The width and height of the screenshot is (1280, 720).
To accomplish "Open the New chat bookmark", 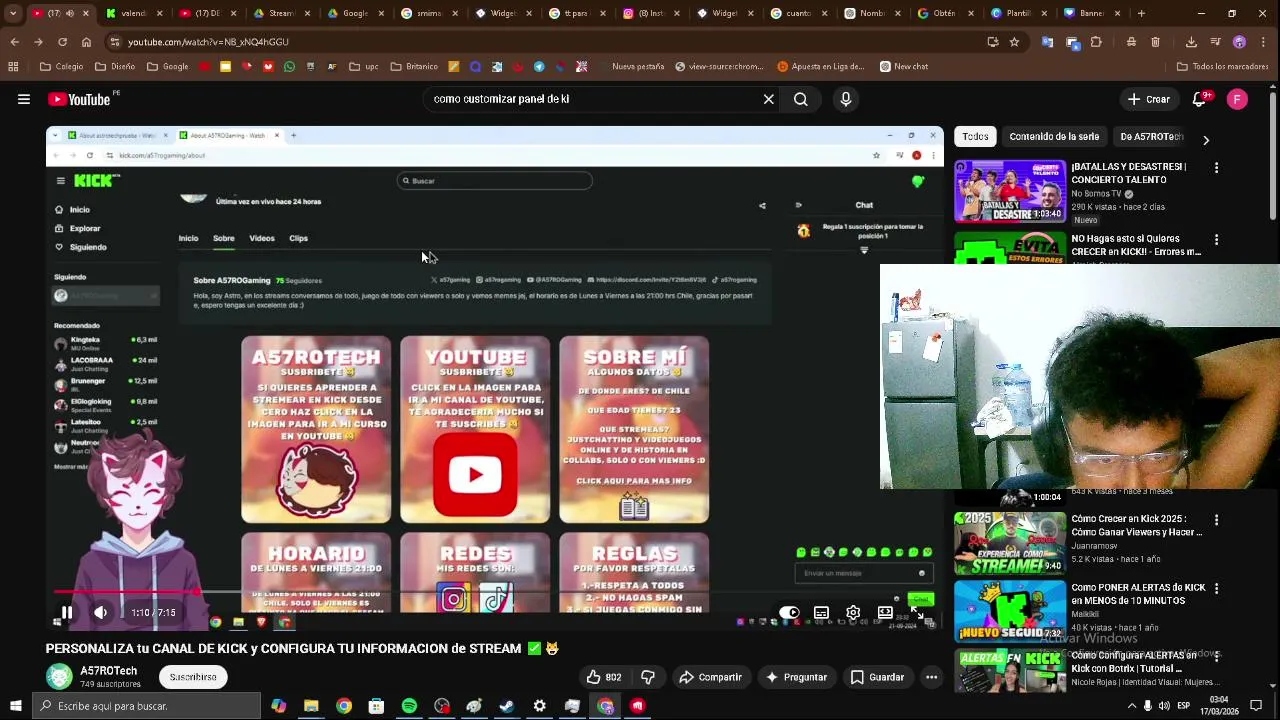I will pyautogui.click(x=904, y=67).
